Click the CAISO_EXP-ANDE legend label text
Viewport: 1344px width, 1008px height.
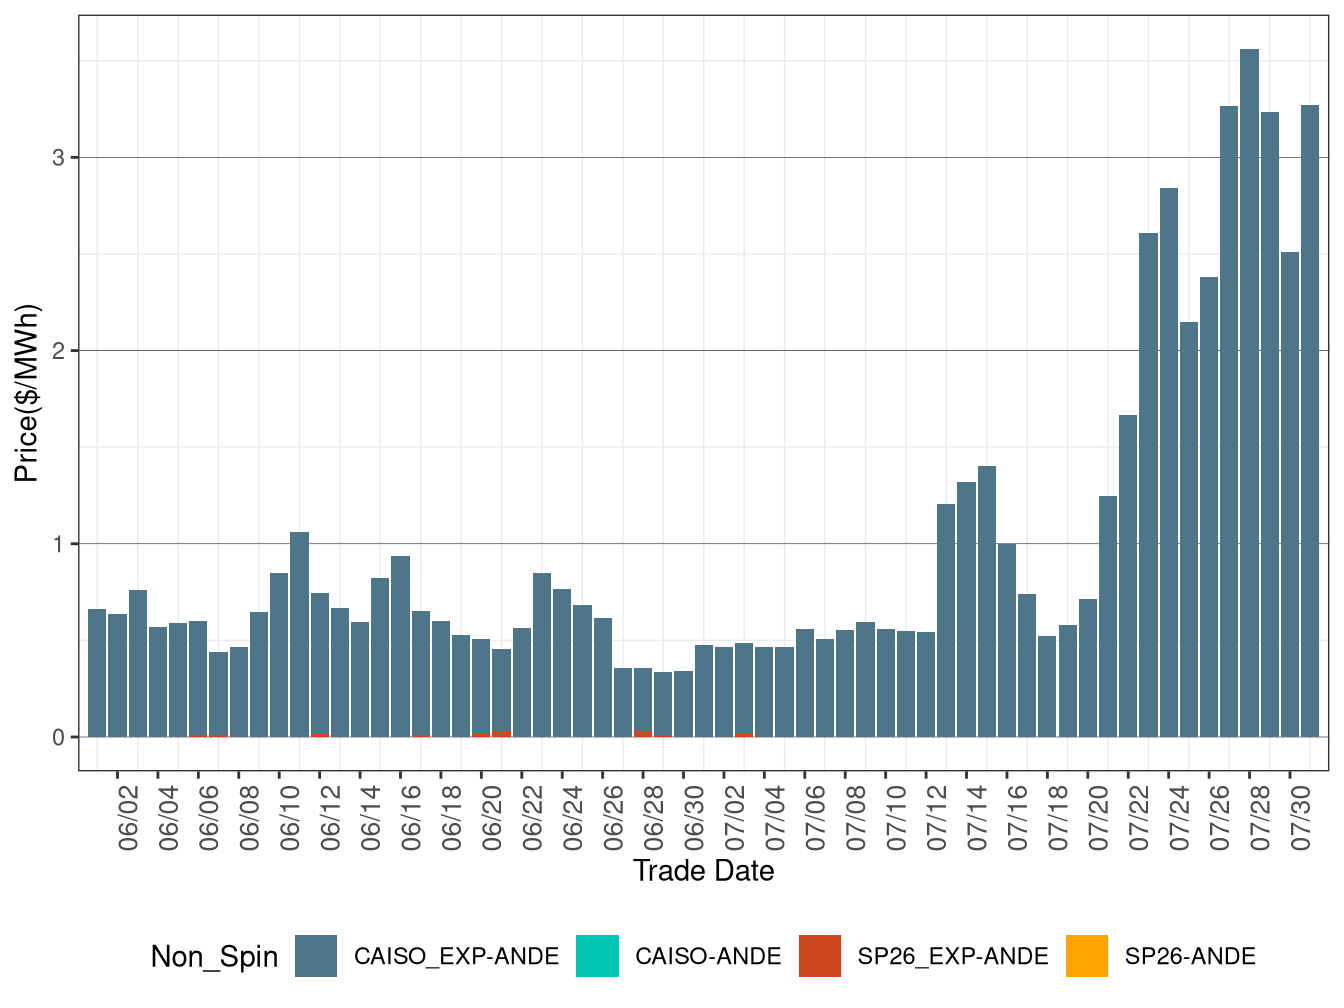click(x=457, y=957)
